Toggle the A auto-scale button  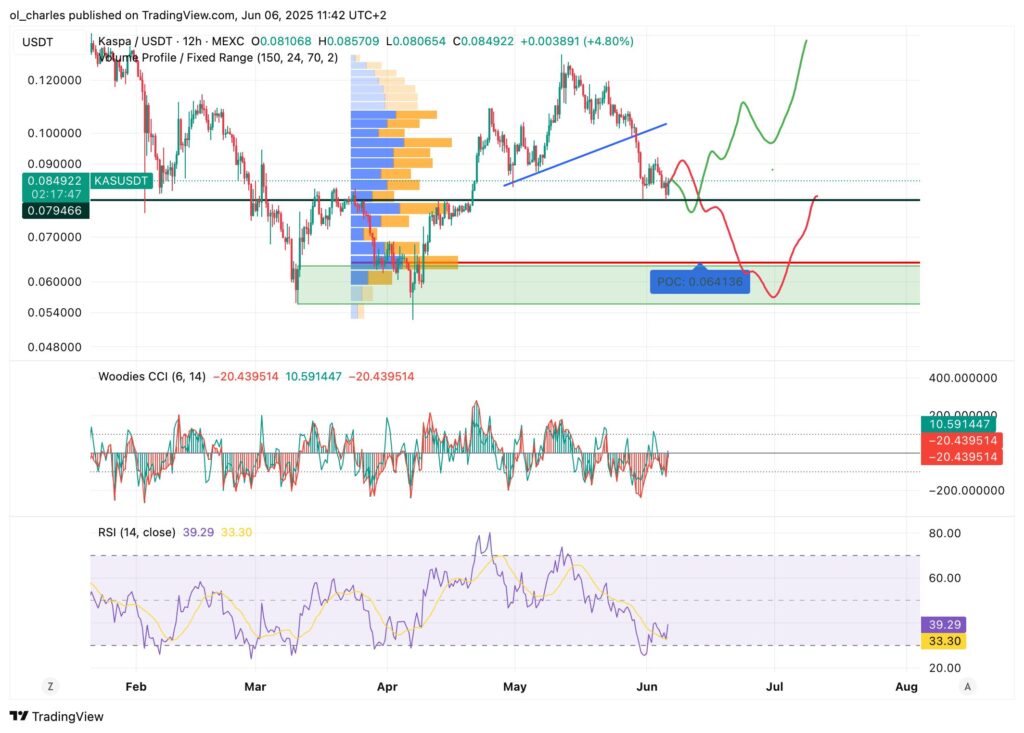click(x=967, y=686)
